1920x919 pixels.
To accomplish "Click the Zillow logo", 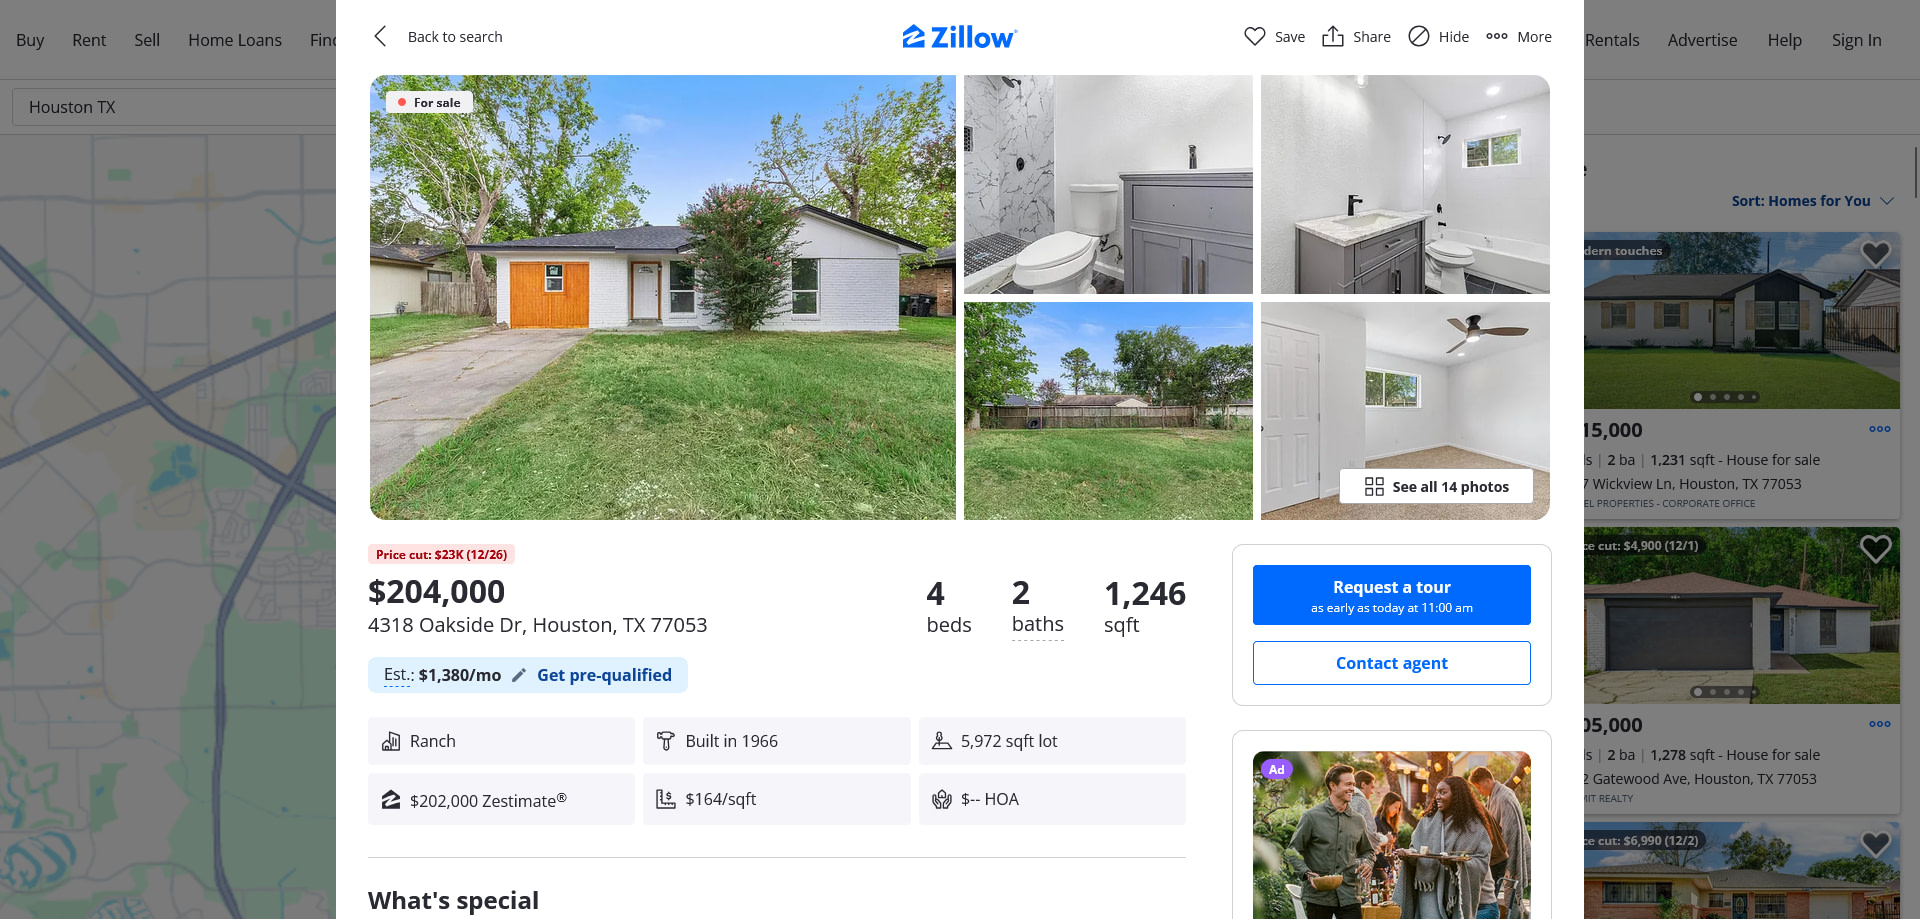I will coord(960,37).
